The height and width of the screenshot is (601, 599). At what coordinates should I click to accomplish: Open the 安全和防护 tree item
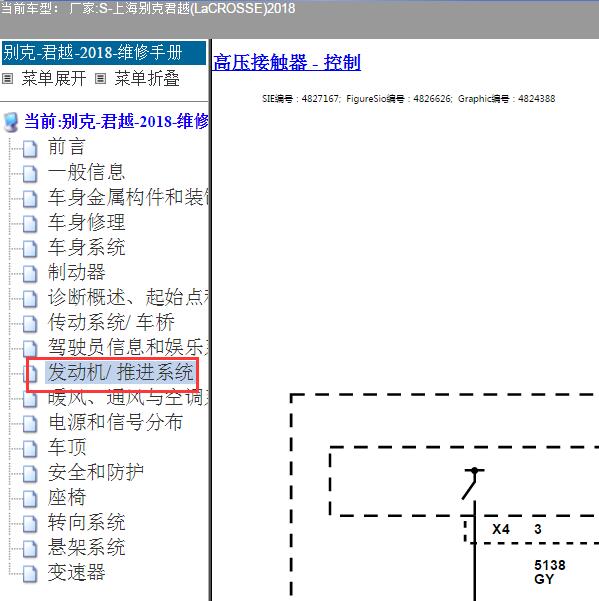click(x=95, y=472)
